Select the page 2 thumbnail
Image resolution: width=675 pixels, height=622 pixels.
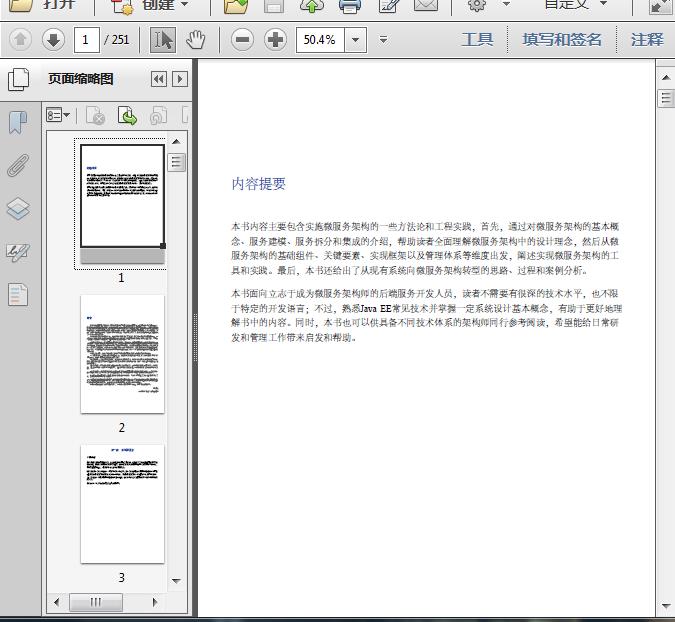tap(122, 354)
